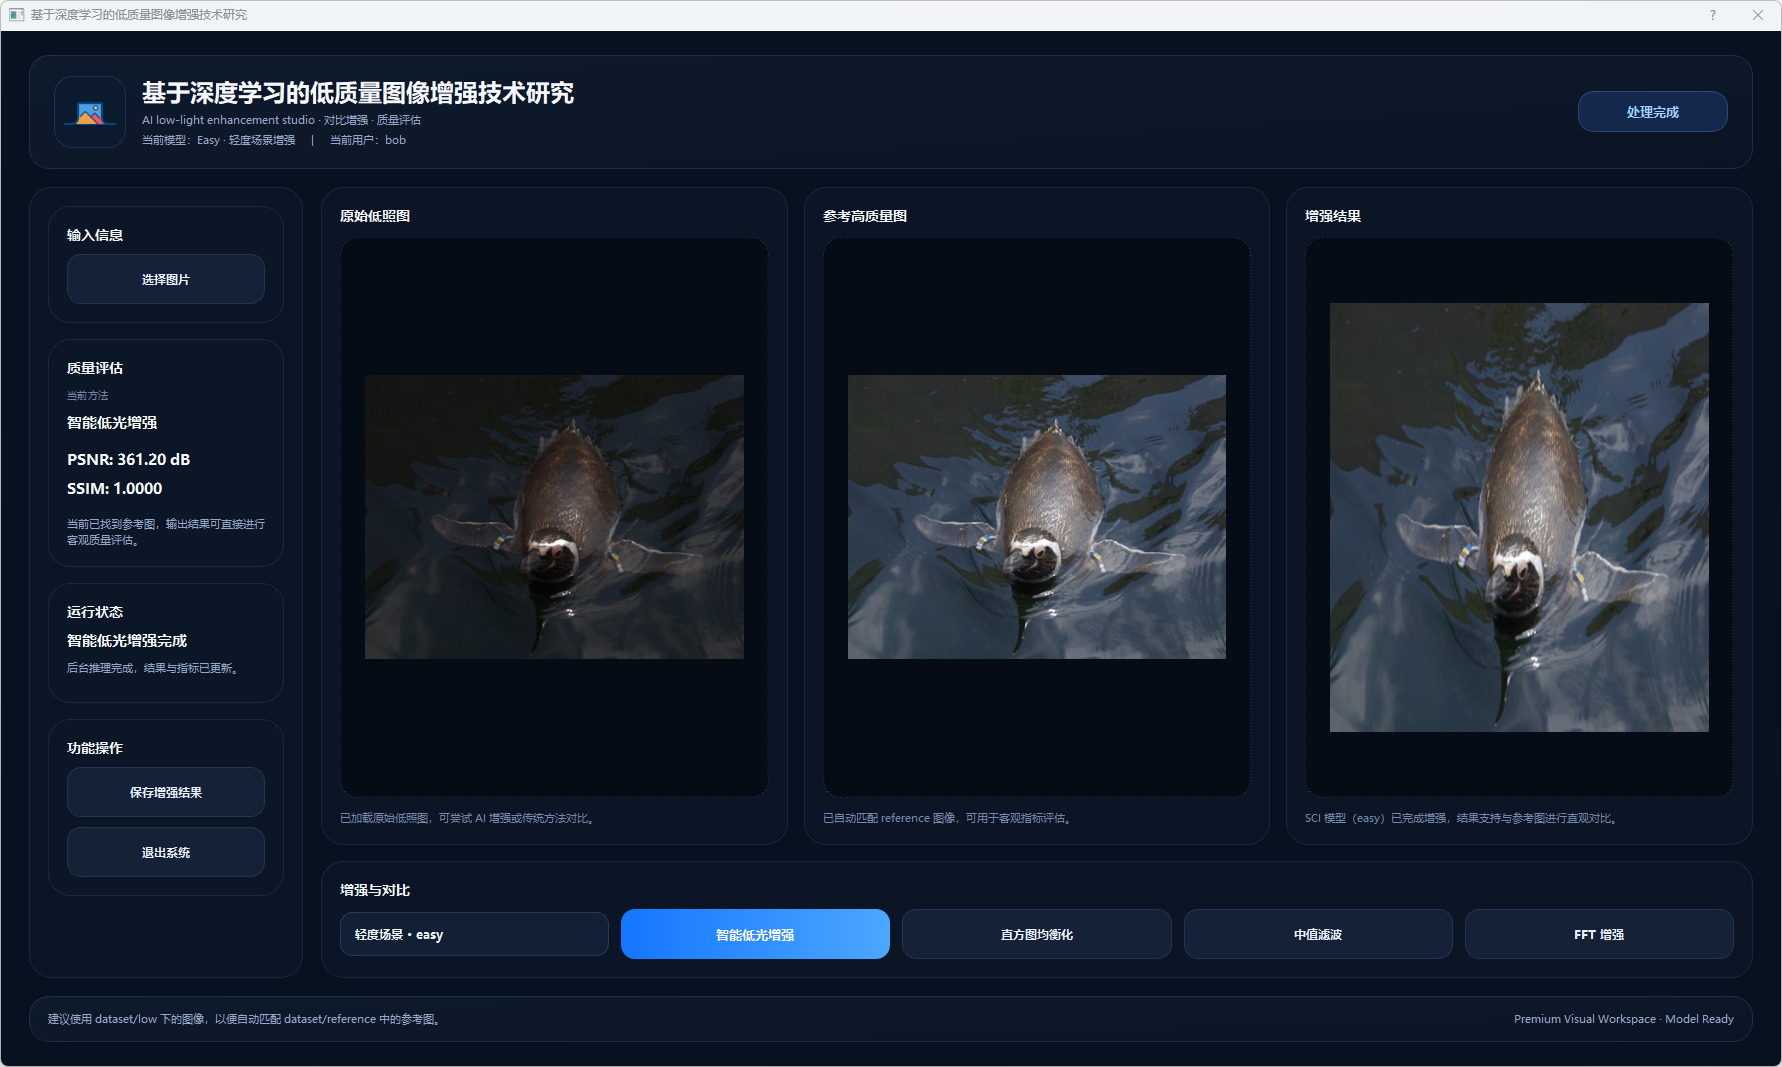Screen dimensions: 1782x1067
Task: Click the 原始低照图 penguin image
Action: 554,517
